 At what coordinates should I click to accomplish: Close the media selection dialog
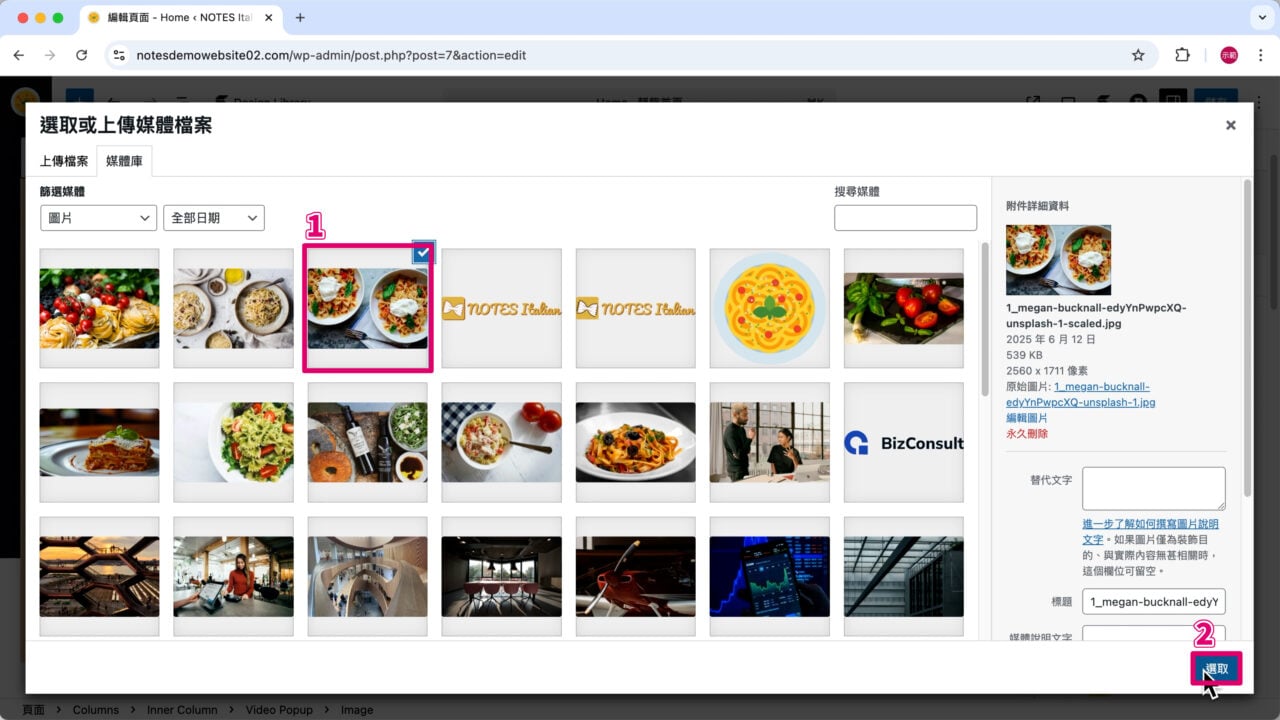(x=1230, y=125)
